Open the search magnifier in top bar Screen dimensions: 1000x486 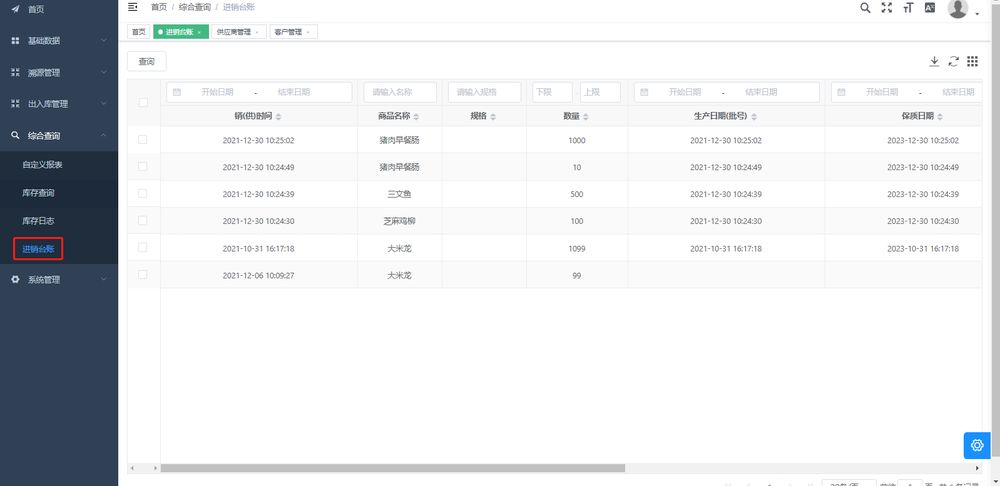point(865,8)
